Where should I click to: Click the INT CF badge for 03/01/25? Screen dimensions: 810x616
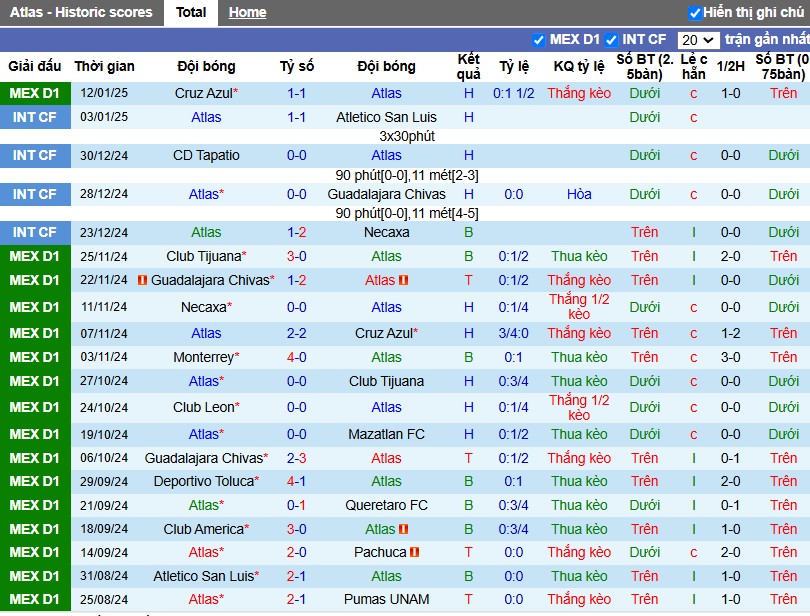point(35,117)
